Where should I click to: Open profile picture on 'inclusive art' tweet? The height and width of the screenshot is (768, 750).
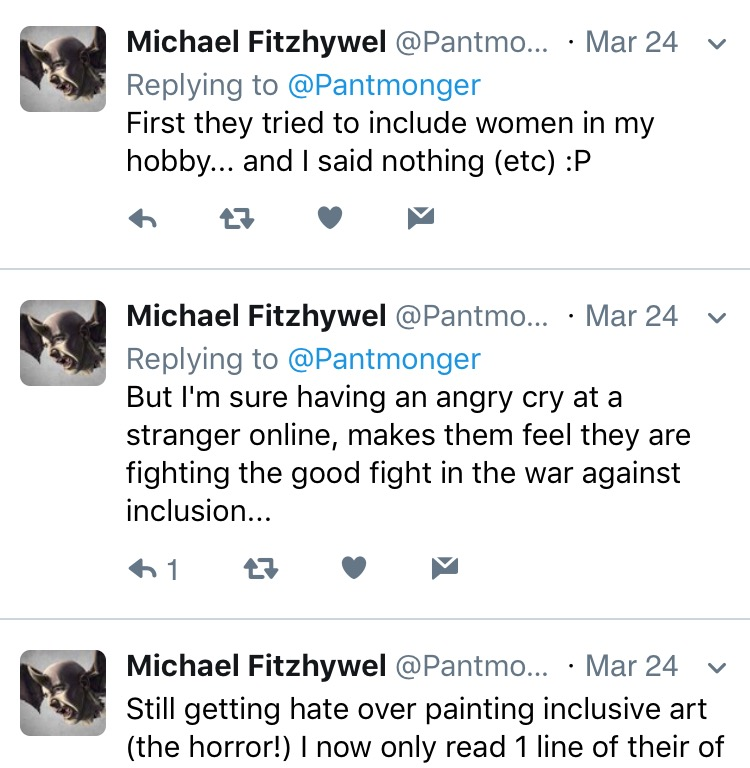63,692
